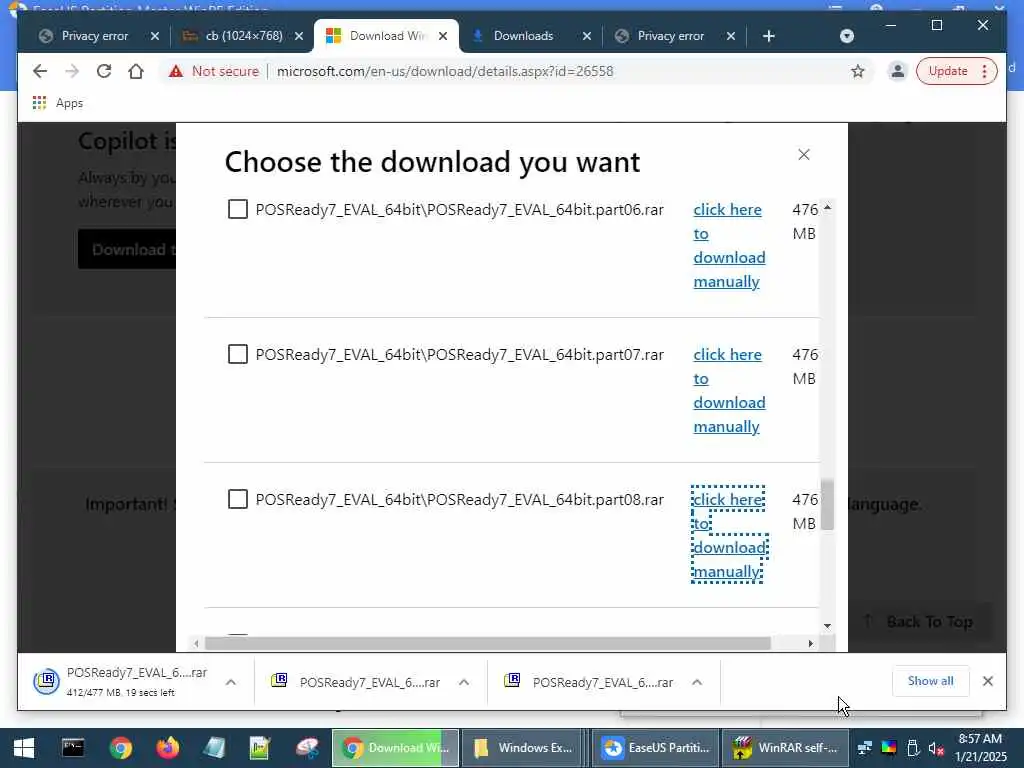1024x768 pixels.
Task: Open the browser home page
Action: tap(136, 71)
